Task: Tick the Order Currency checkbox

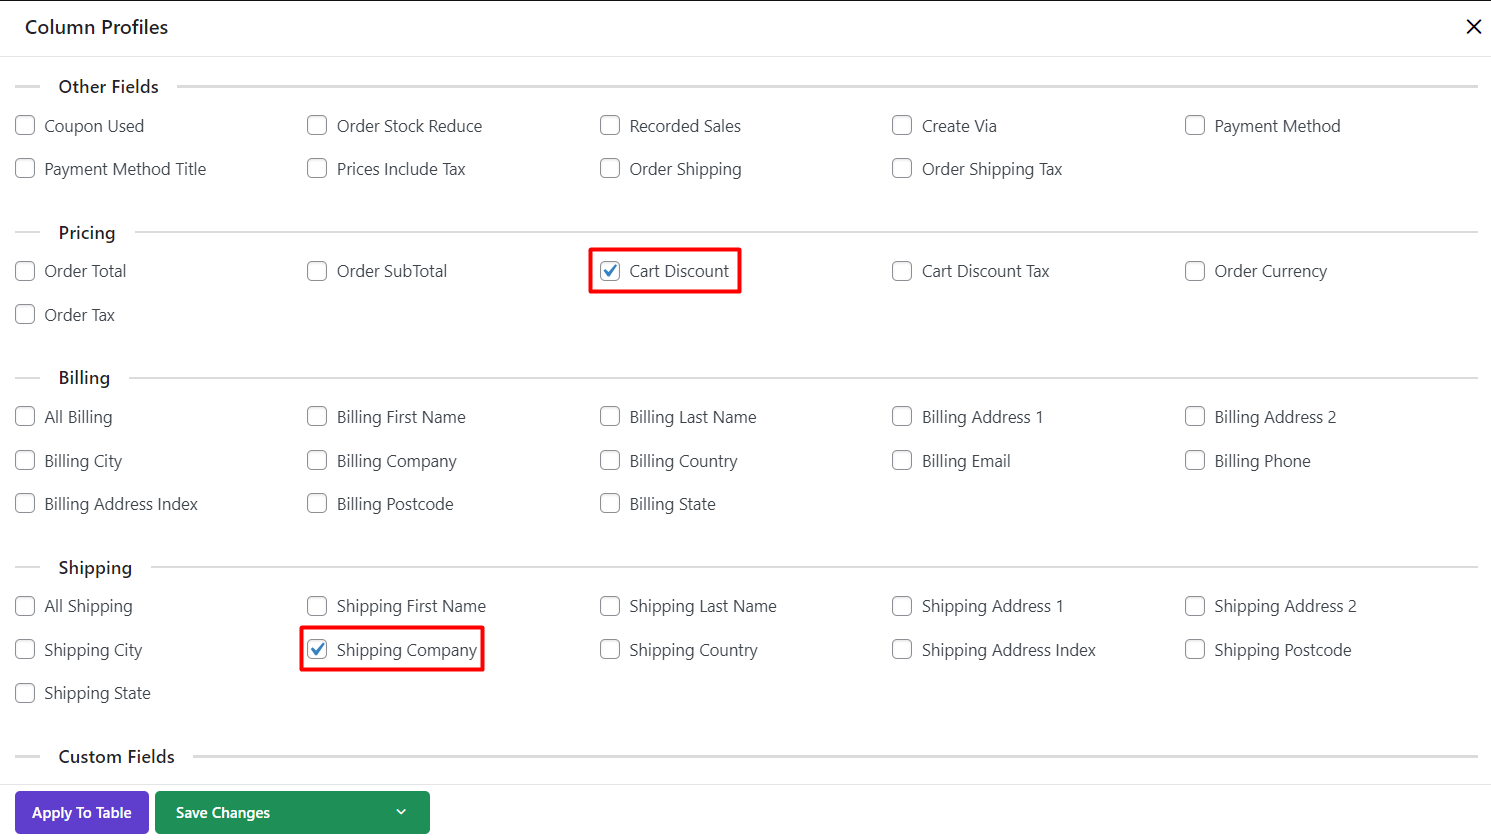Action: 1195,271
